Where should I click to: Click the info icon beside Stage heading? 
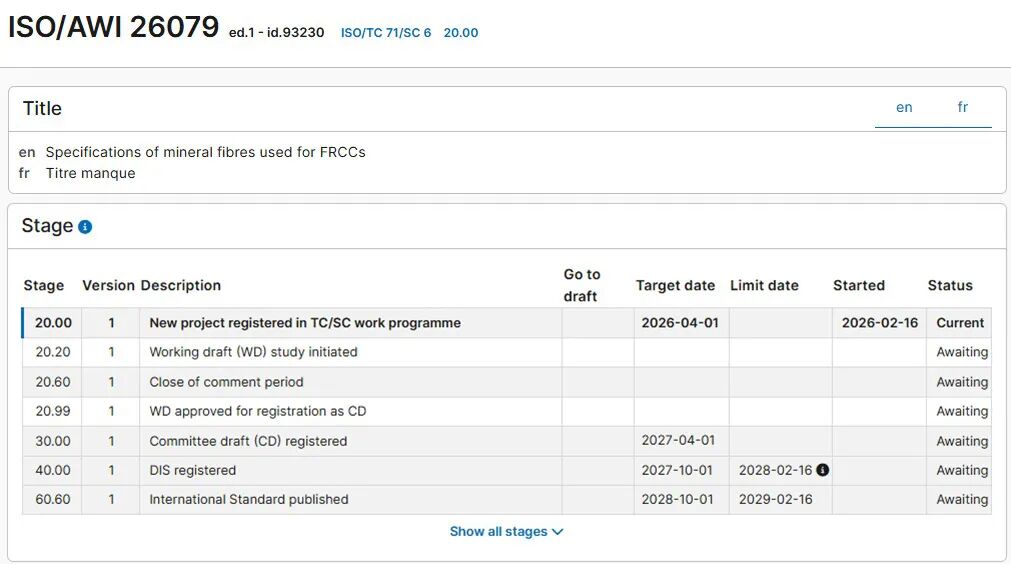85,227
